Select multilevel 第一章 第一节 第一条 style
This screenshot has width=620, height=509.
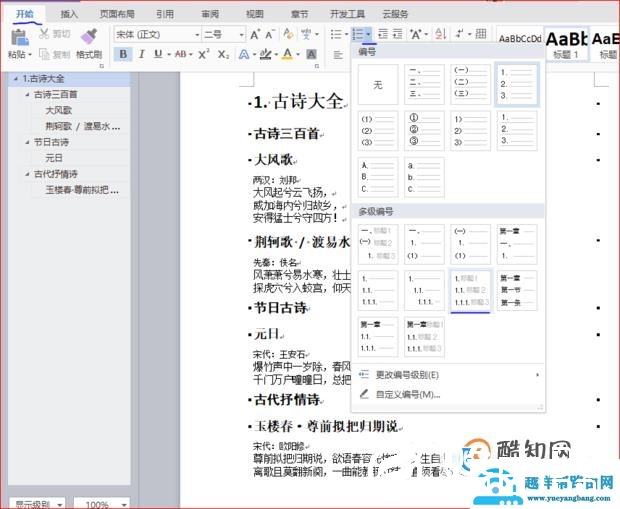click(517, 290)
